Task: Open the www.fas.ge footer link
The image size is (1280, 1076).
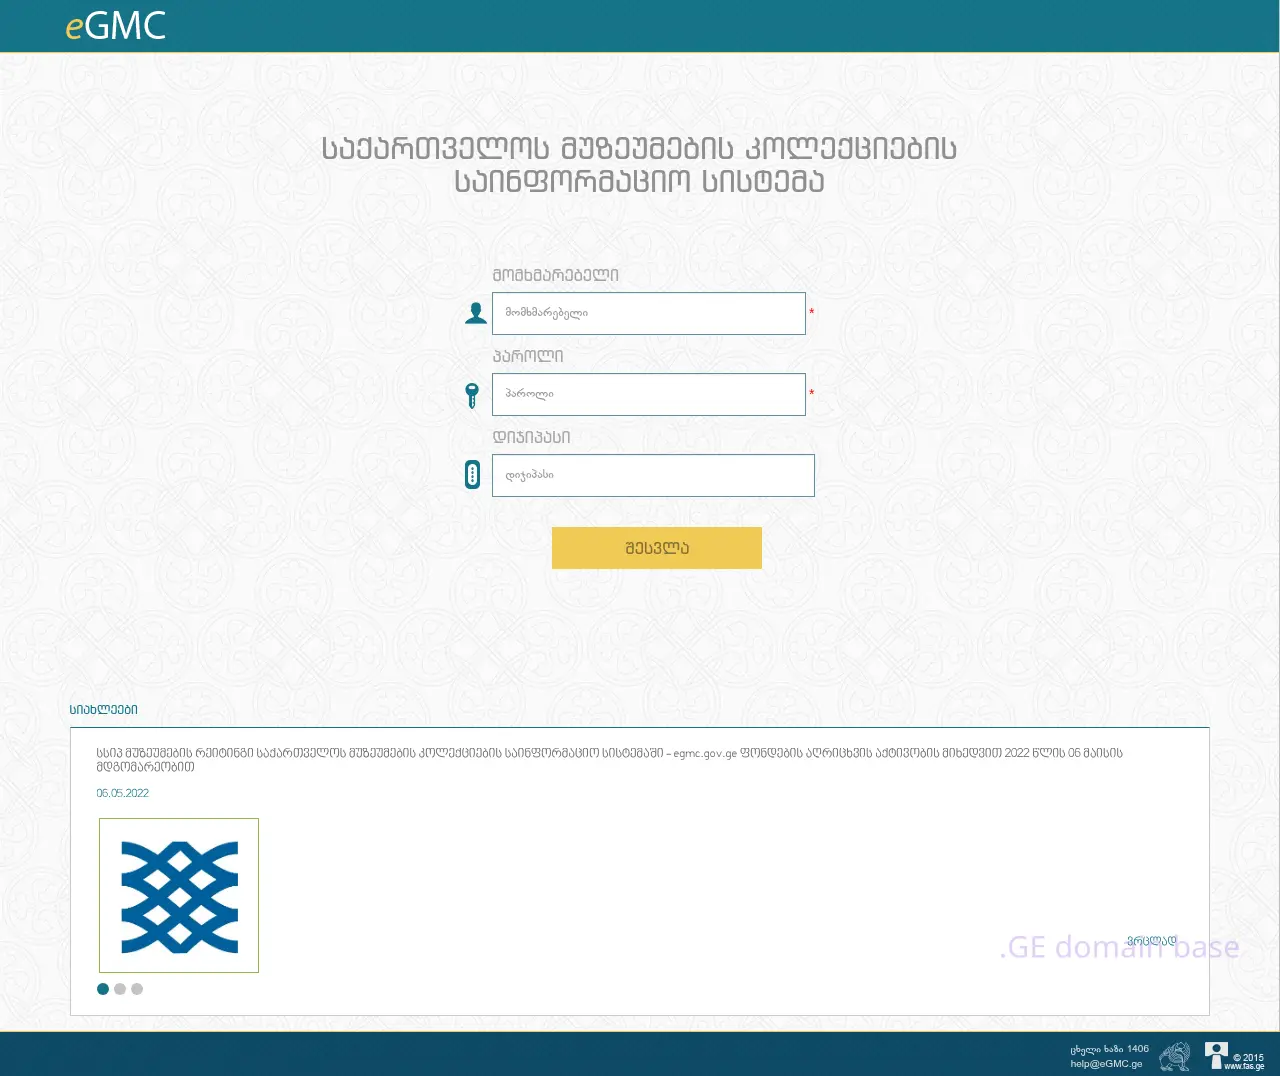Action: click(1244, 1066)
